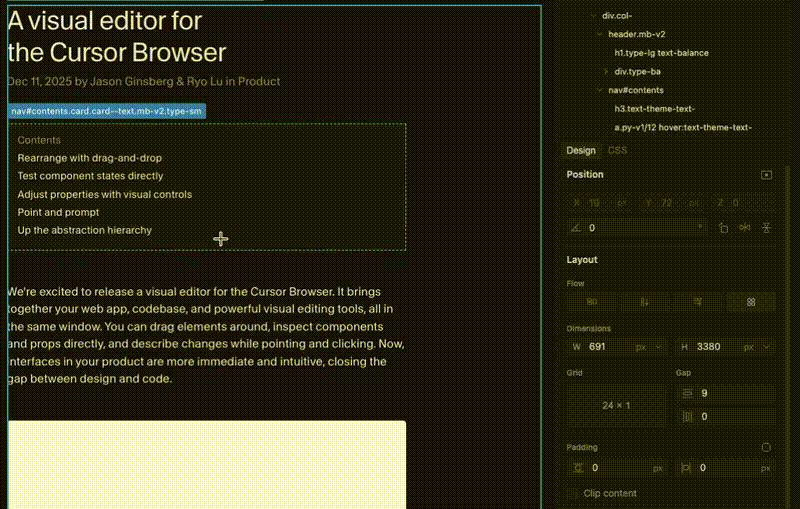Screen dimensions: 800x509
Task: Click the rotate 90 degrees icon
Action: point(723,227)
